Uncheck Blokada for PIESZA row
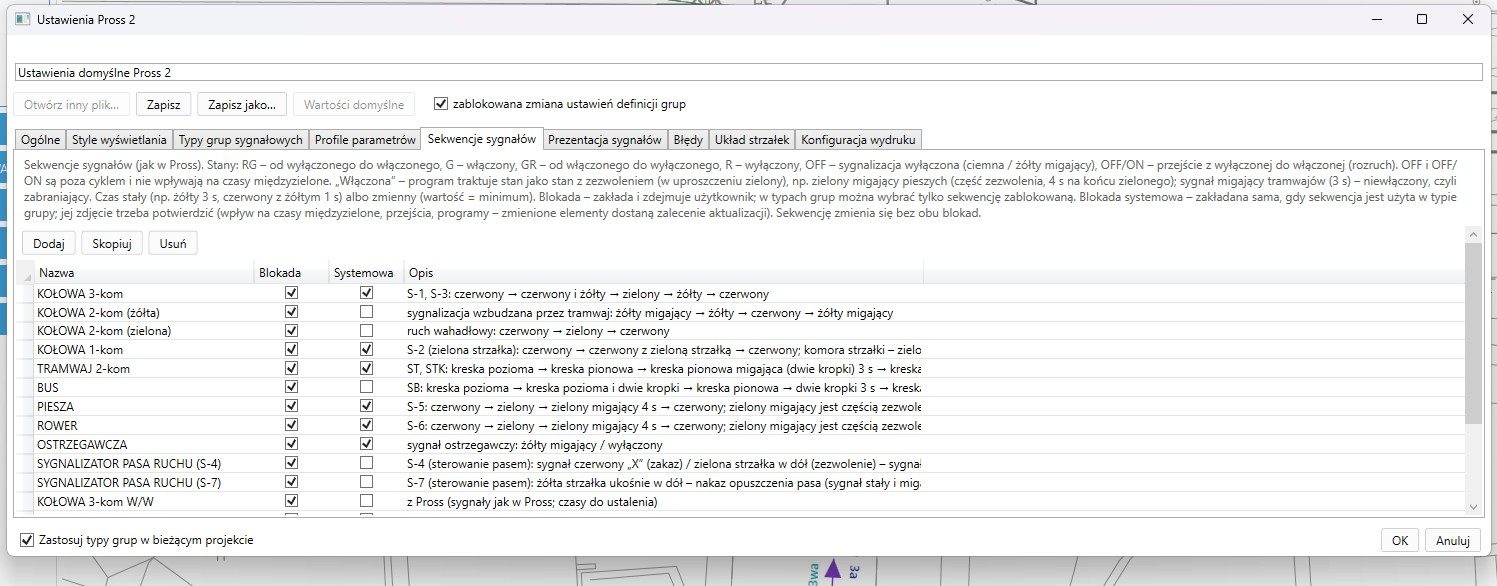The height and width of the screenshot is (586, 1497). click(x=291, y=406)
